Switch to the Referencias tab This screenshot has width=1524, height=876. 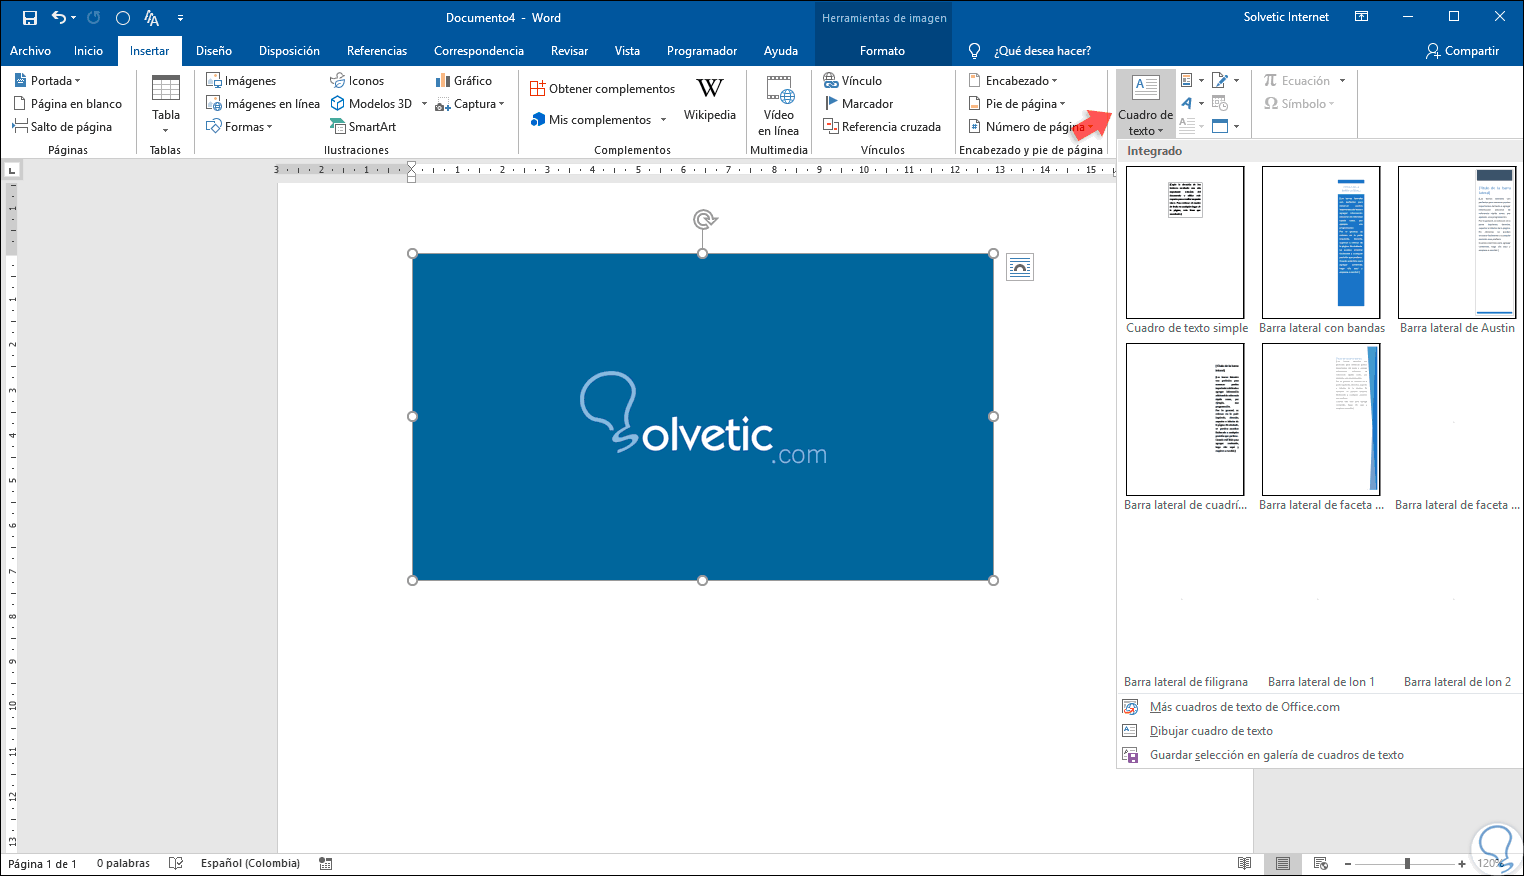pos(377,51)
